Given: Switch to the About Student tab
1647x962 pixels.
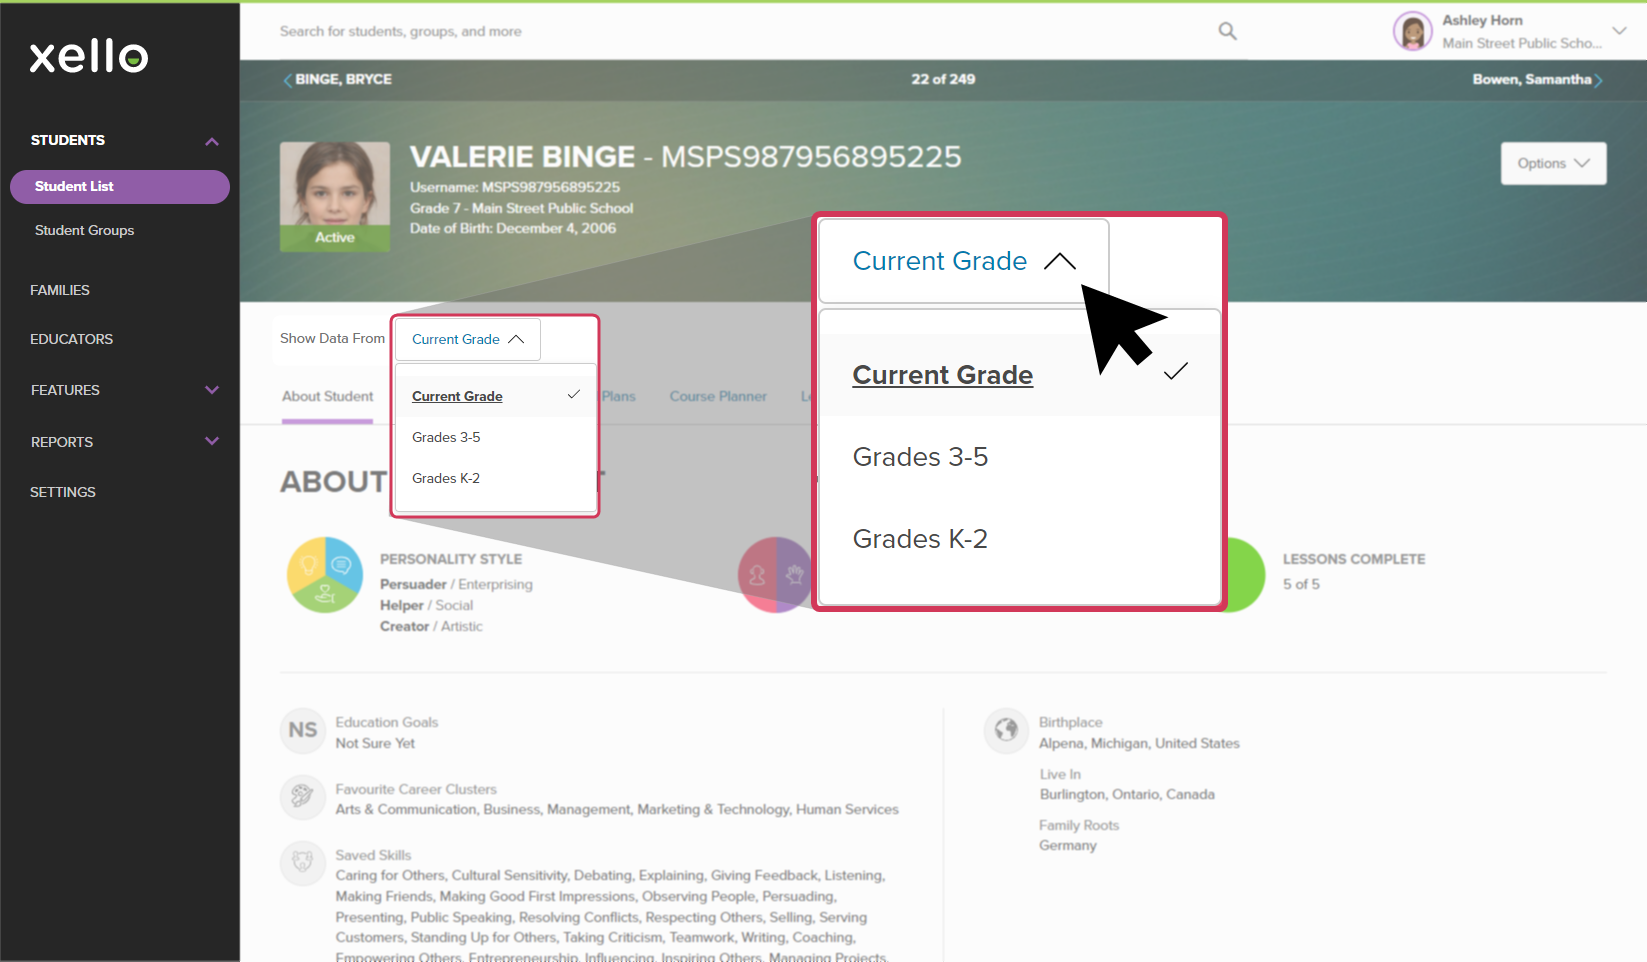Looking at the screenshot, I should pos(327,397).
